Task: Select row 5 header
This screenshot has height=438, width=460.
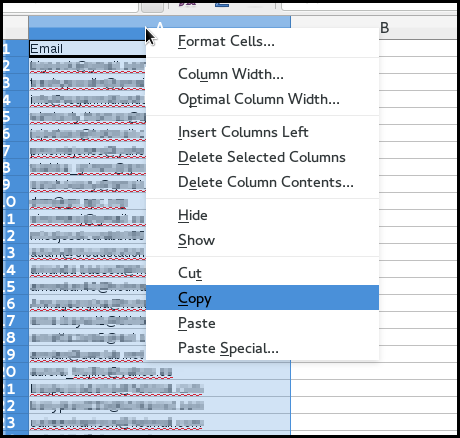Action: tap(15, 117)
